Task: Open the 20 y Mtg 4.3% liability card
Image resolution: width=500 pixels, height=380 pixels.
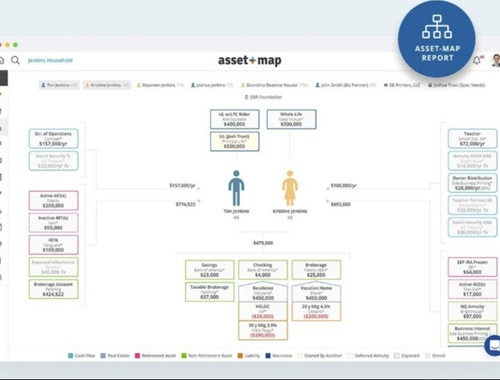Action: tap(316, 311)
